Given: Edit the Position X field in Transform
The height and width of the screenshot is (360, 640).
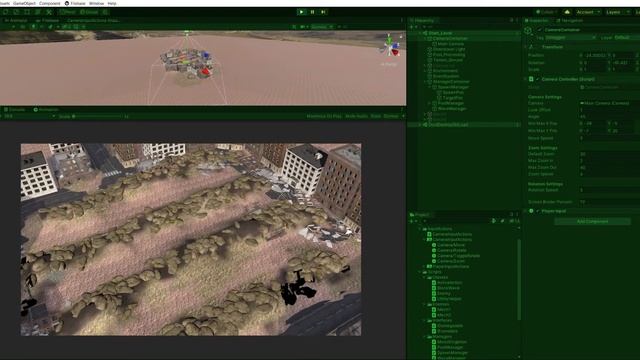Looking at the screenshot, I should click(595, 56).
